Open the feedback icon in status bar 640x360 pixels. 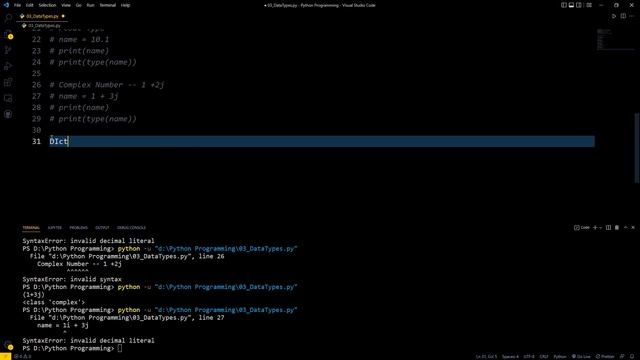pyautogui.click(x=622, y=356)
